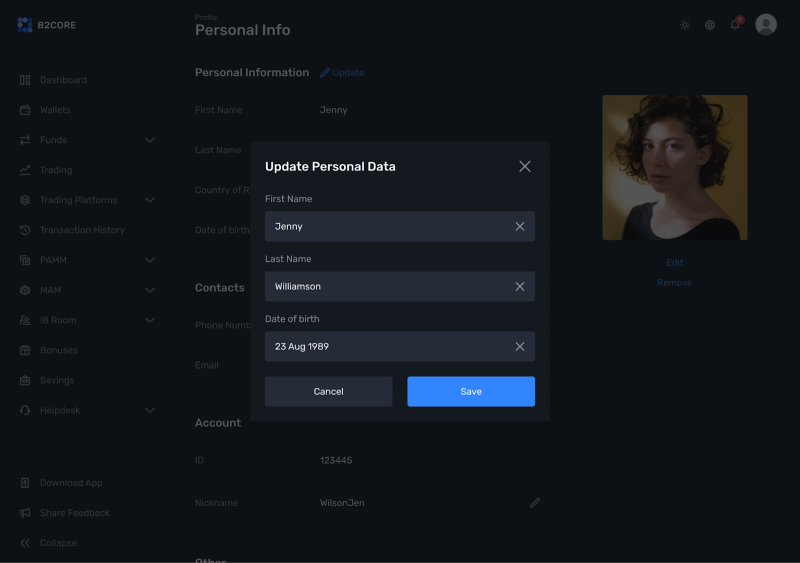Click the Trading Platforms stack icon
Viewport: 800px width, 563px height.
25,200
